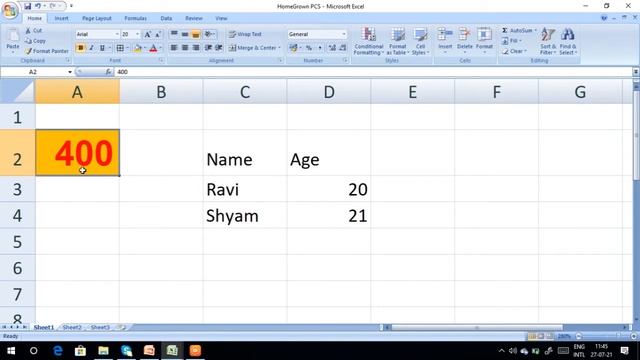Open the Font dialog launcher
This screenshot has height=360, width=640.
pos(161,60)
